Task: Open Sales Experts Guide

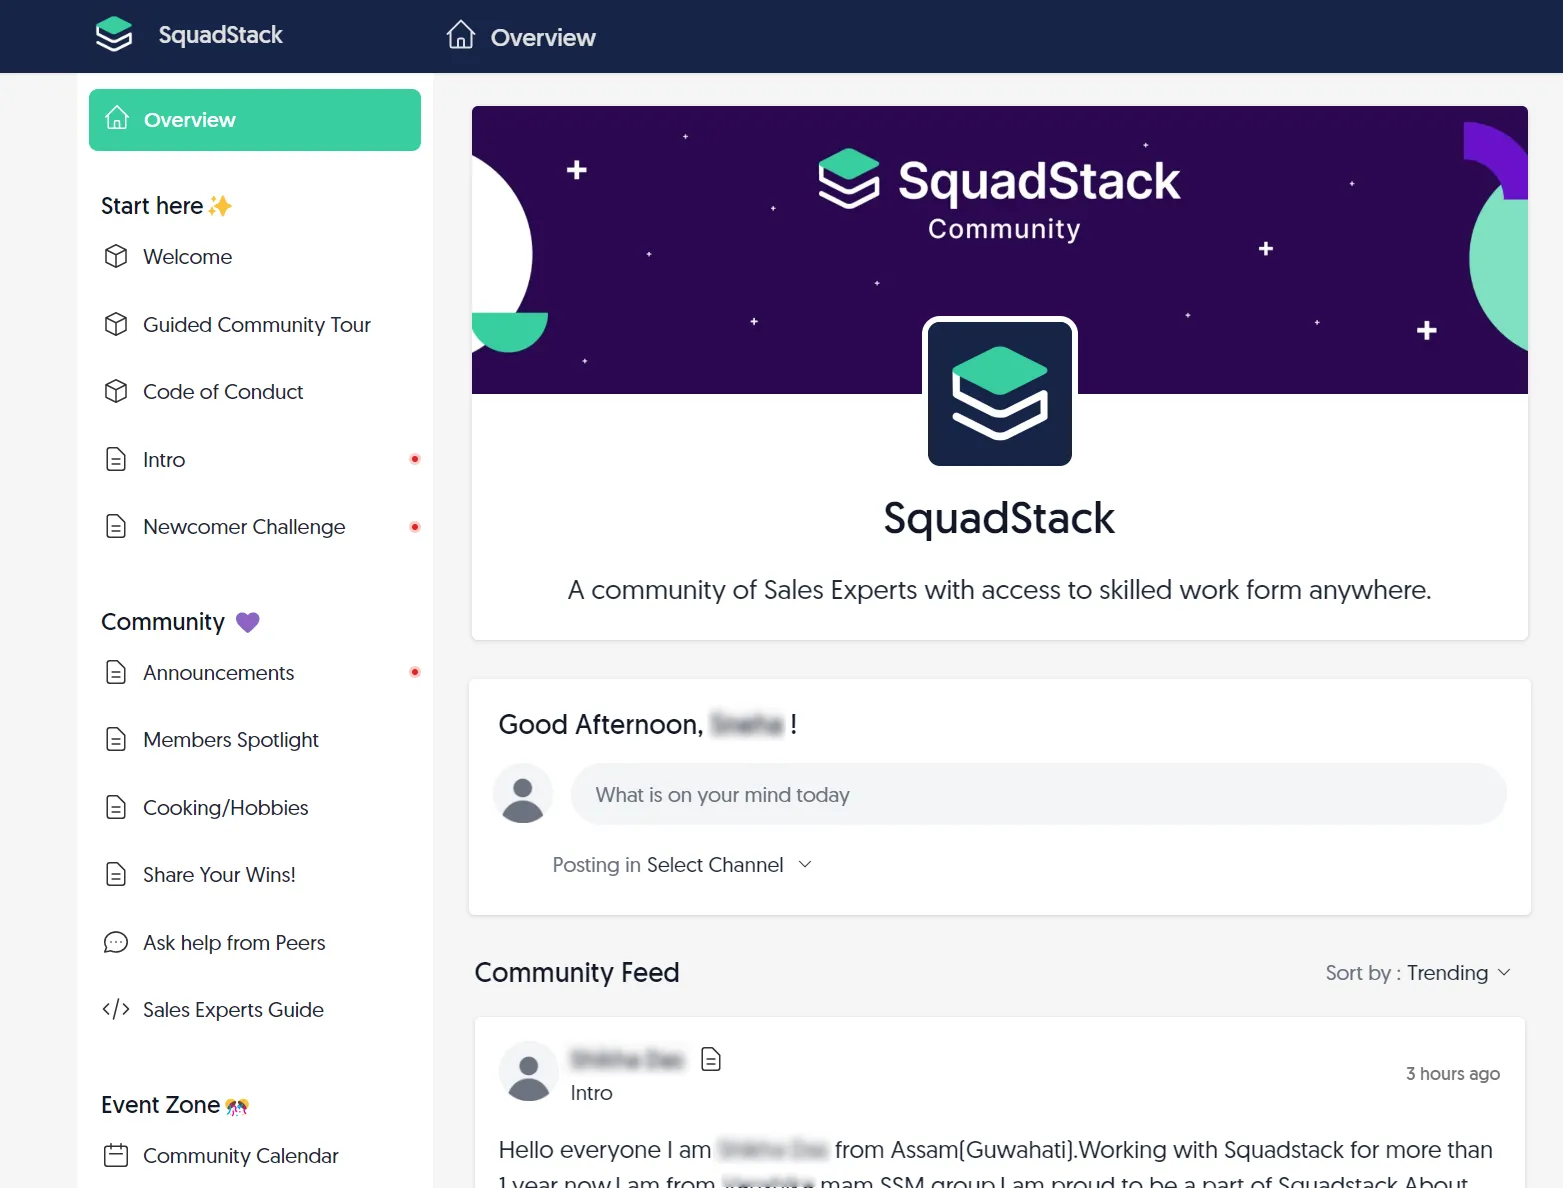Action: coord(233,1010)
